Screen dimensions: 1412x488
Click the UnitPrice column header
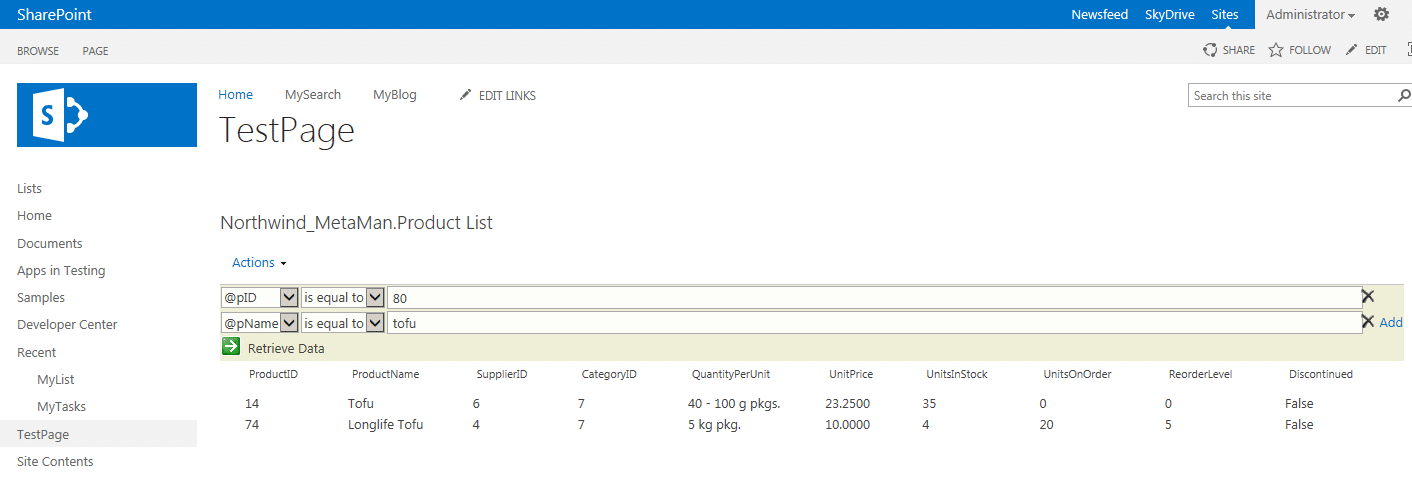(851, 374)
